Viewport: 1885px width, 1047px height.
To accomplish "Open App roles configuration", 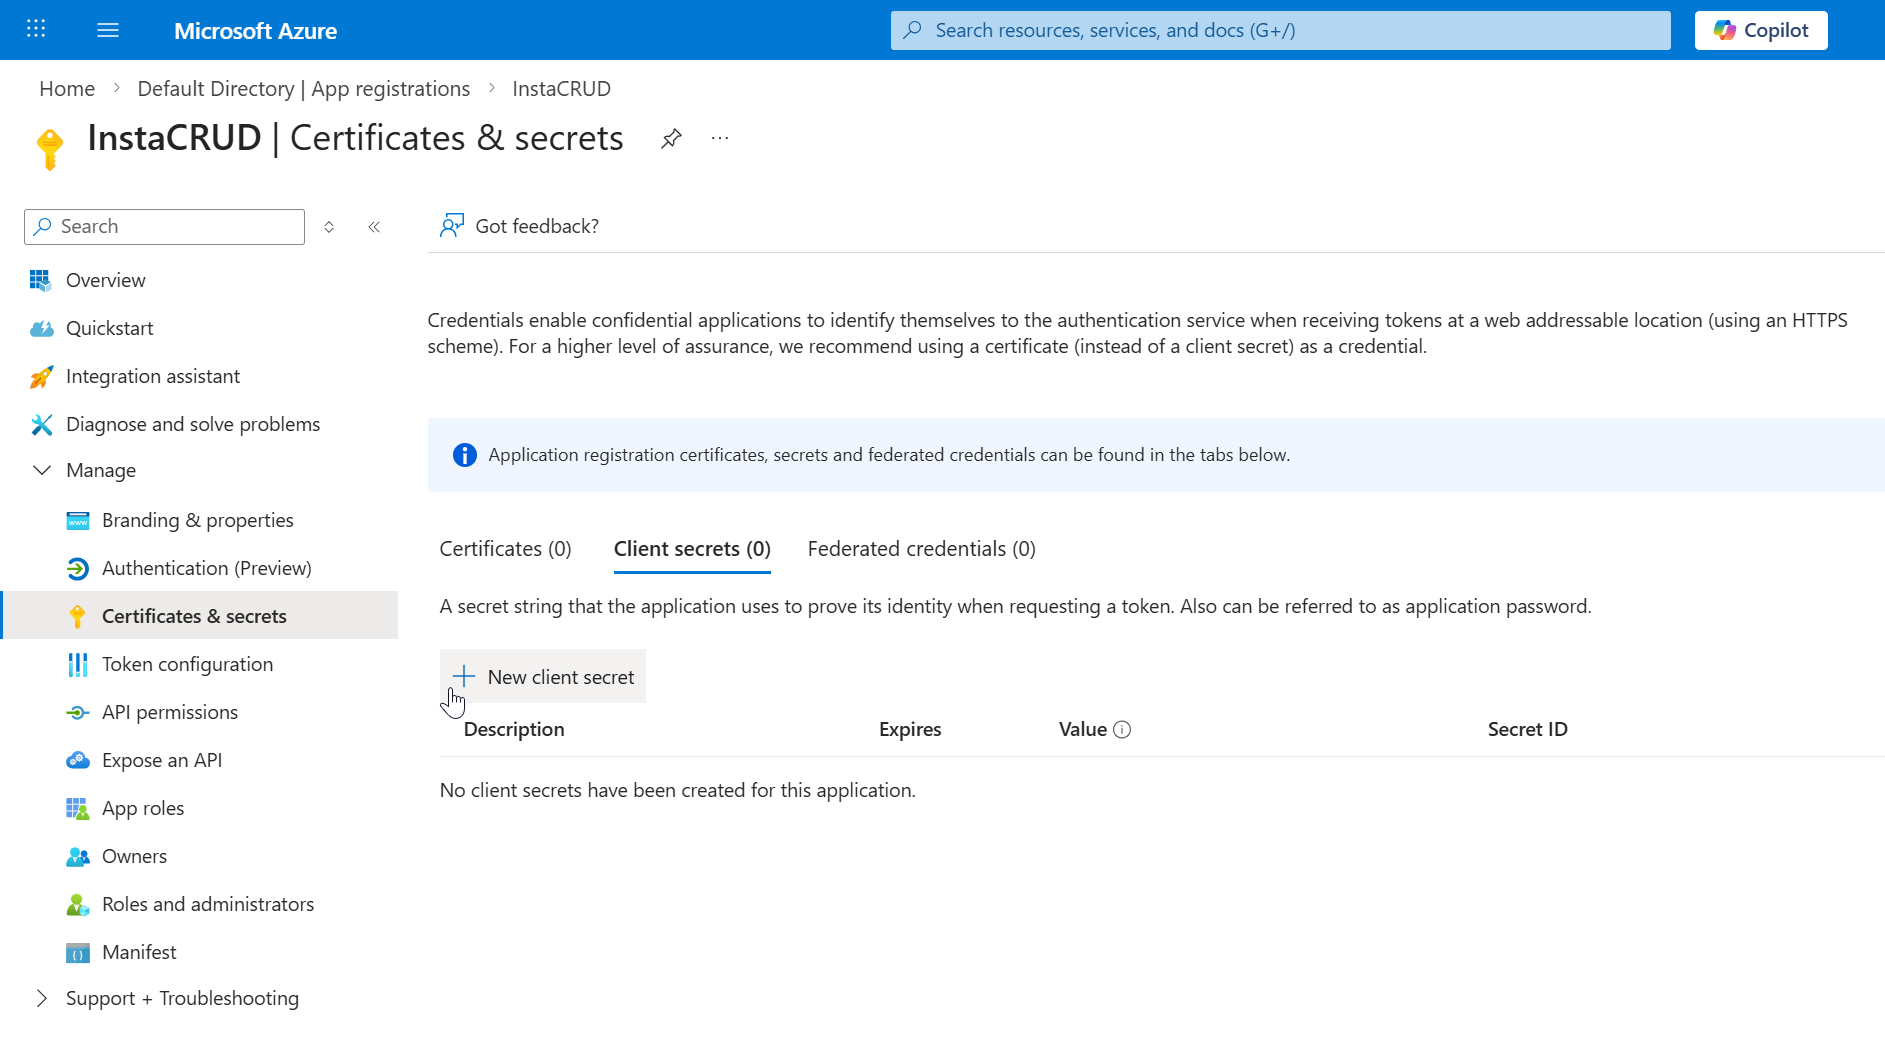I will click(x=143, y=807).
